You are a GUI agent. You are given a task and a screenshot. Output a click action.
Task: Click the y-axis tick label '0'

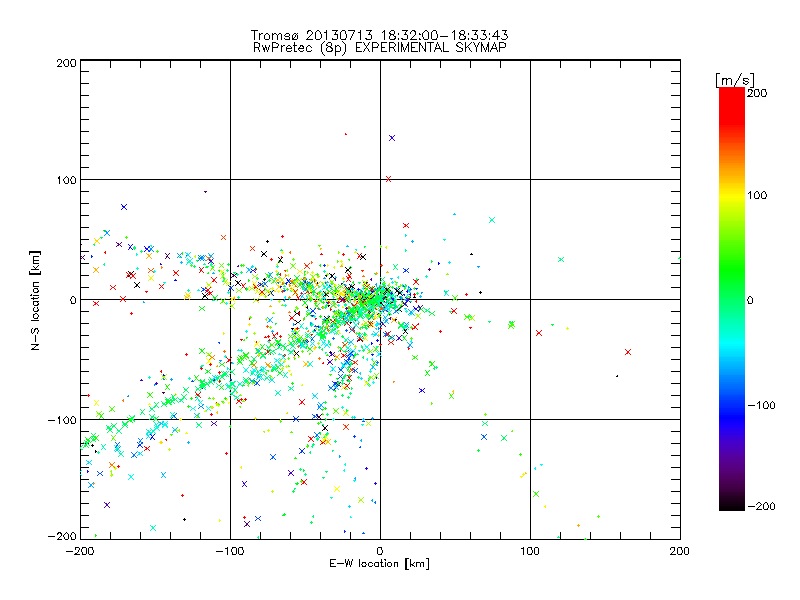[73, 300]
